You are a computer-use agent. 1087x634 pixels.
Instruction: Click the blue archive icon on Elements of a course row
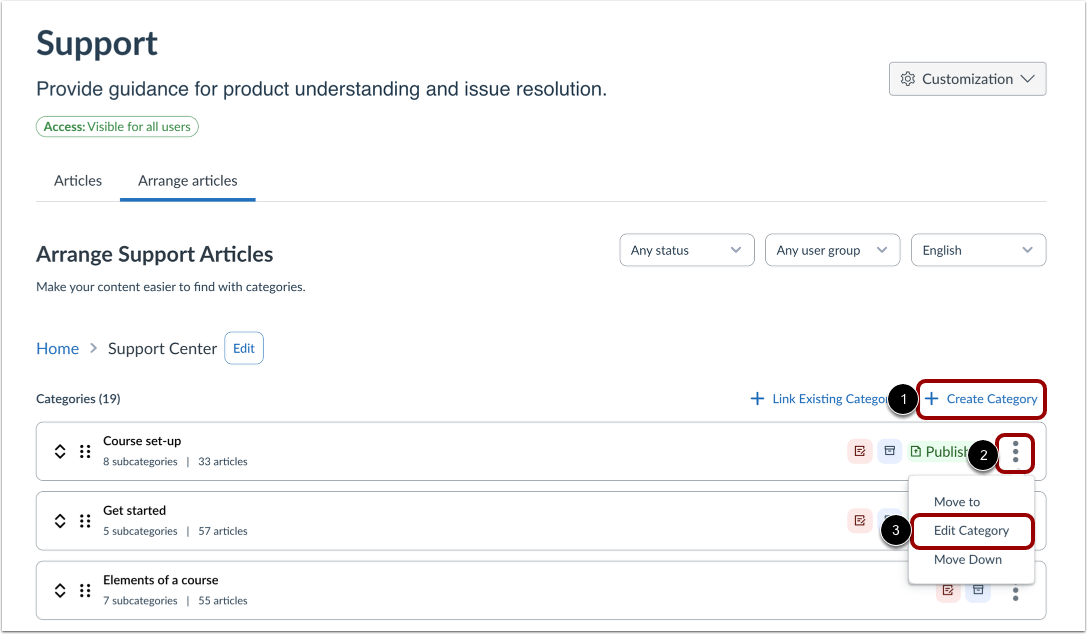point(979,590)
